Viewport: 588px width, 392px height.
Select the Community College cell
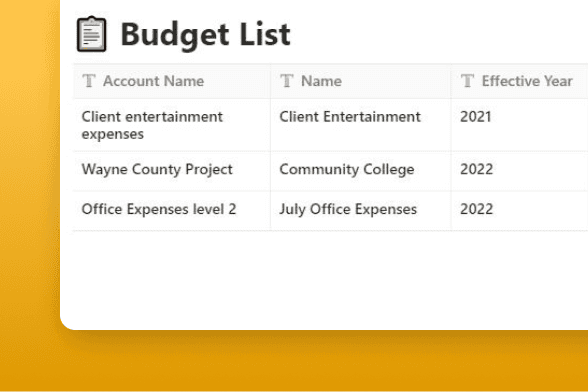click(x=361, y=171)
